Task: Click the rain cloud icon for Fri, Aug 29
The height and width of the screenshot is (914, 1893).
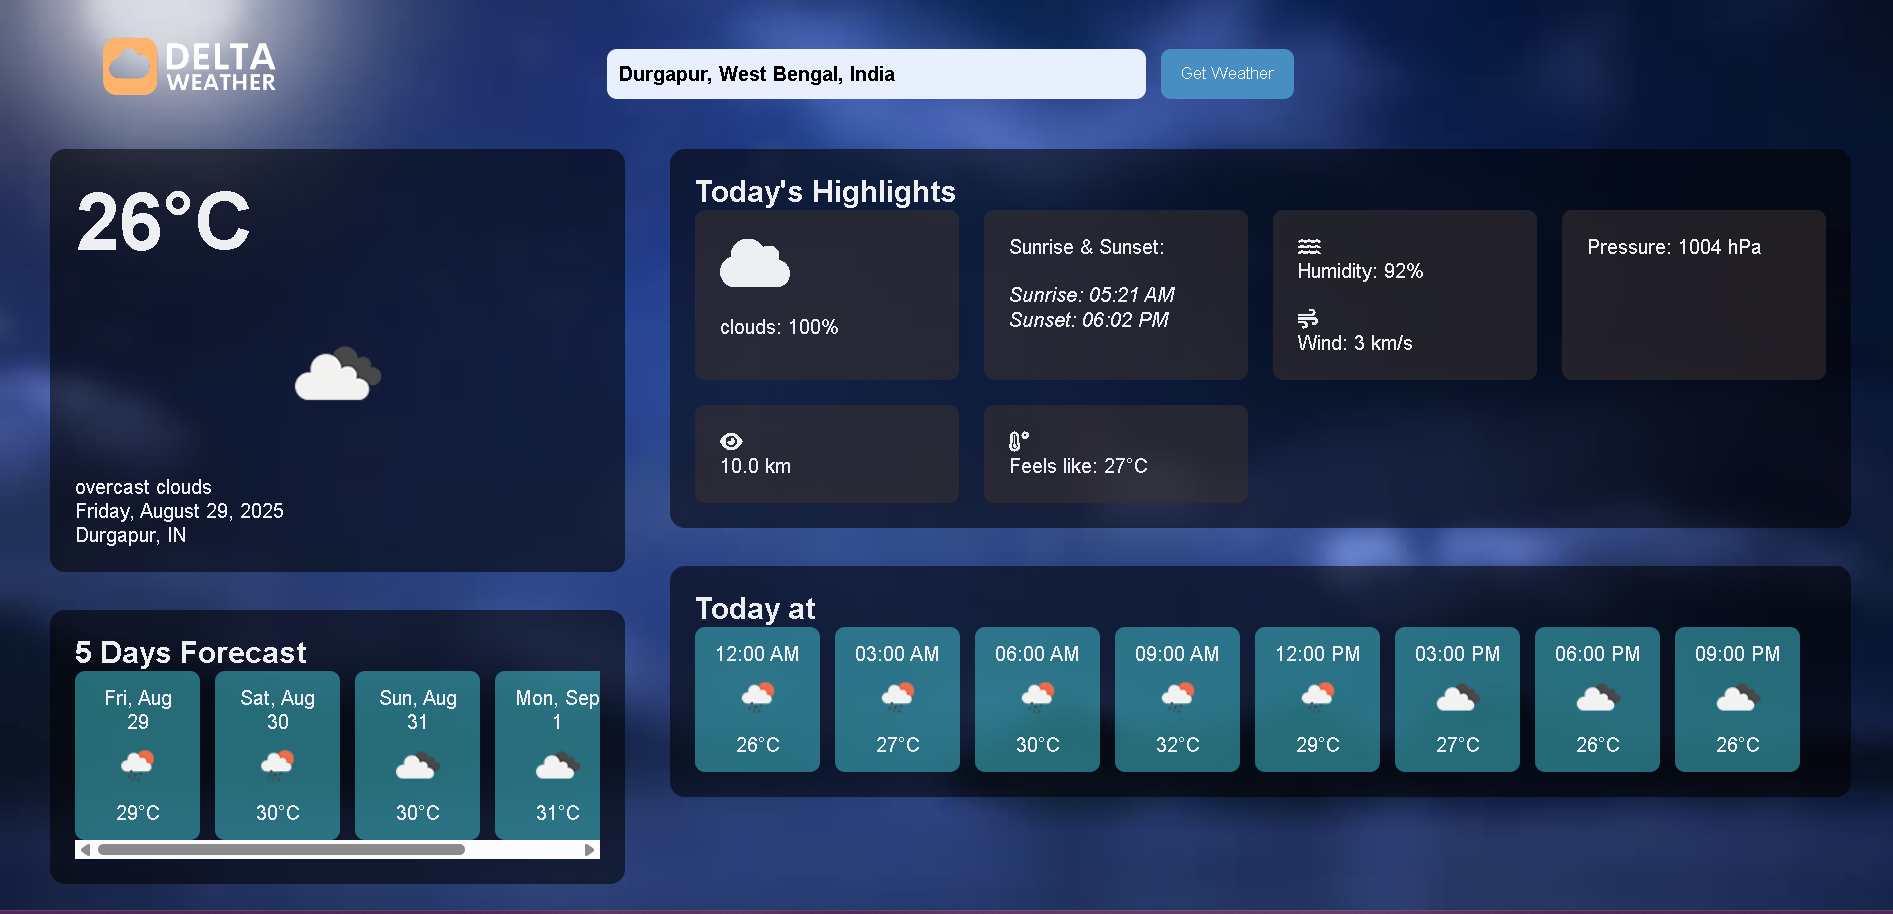Action: pyautogui.click(x=137, y=764)
